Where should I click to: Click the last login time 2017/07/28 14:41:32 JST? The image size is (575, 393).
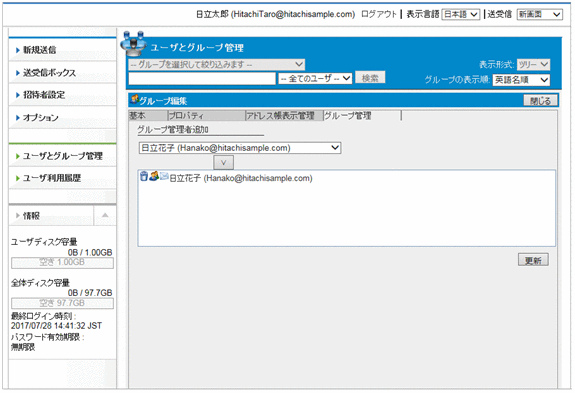point(56,326)
